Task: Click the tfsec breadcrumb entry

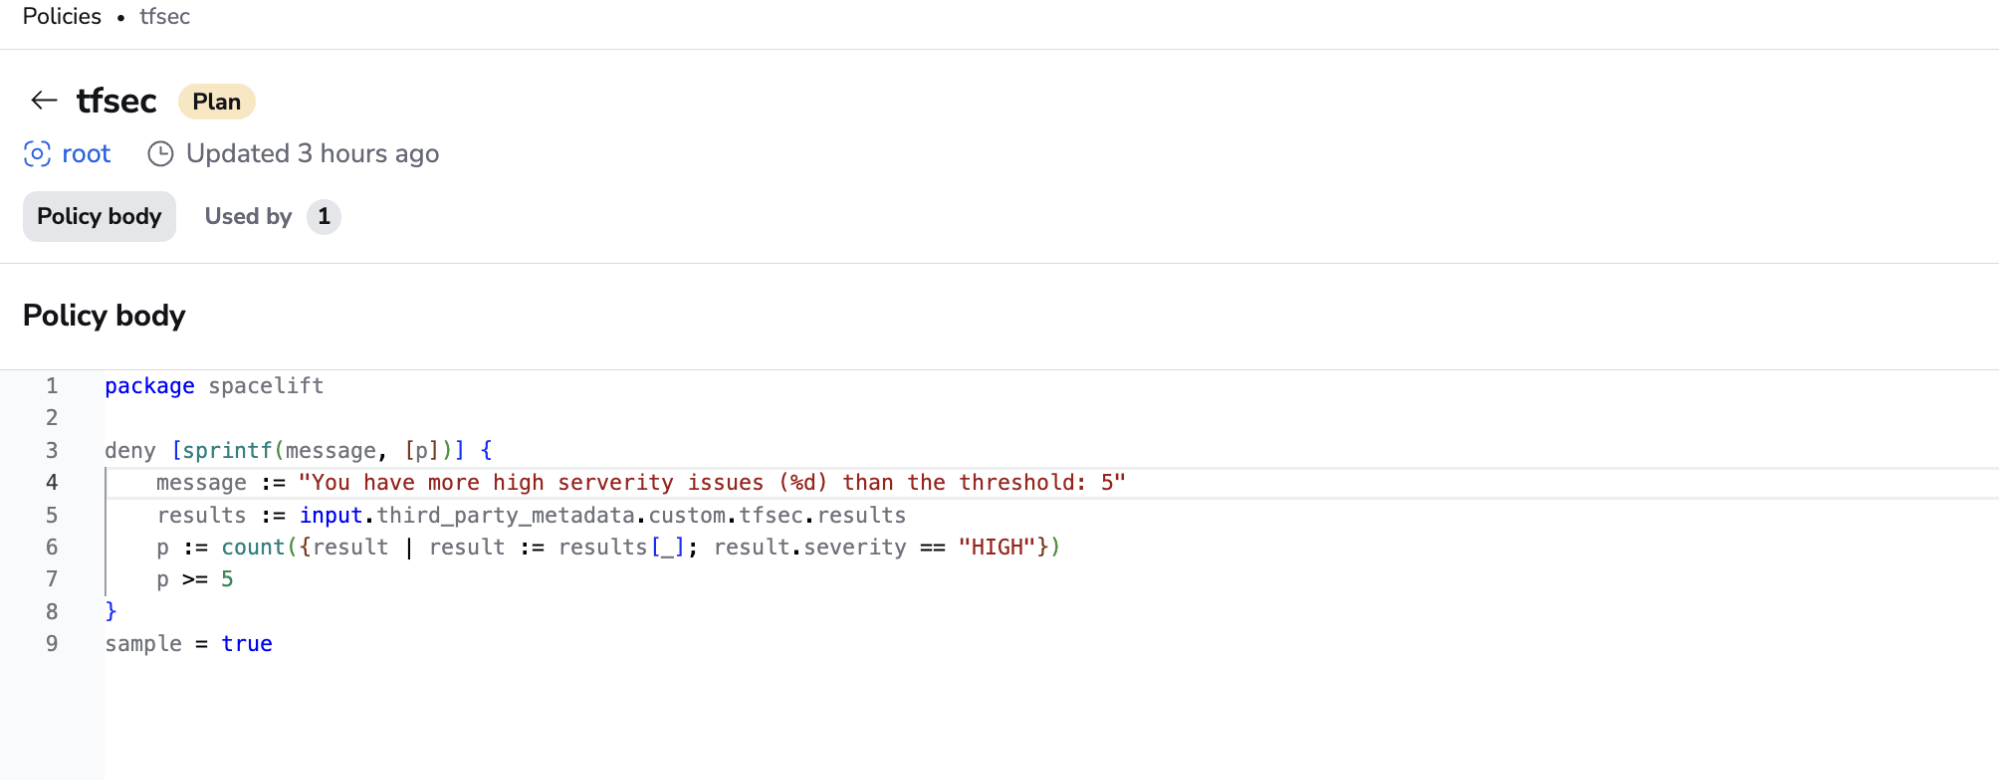Action: [x=164, y=17]
